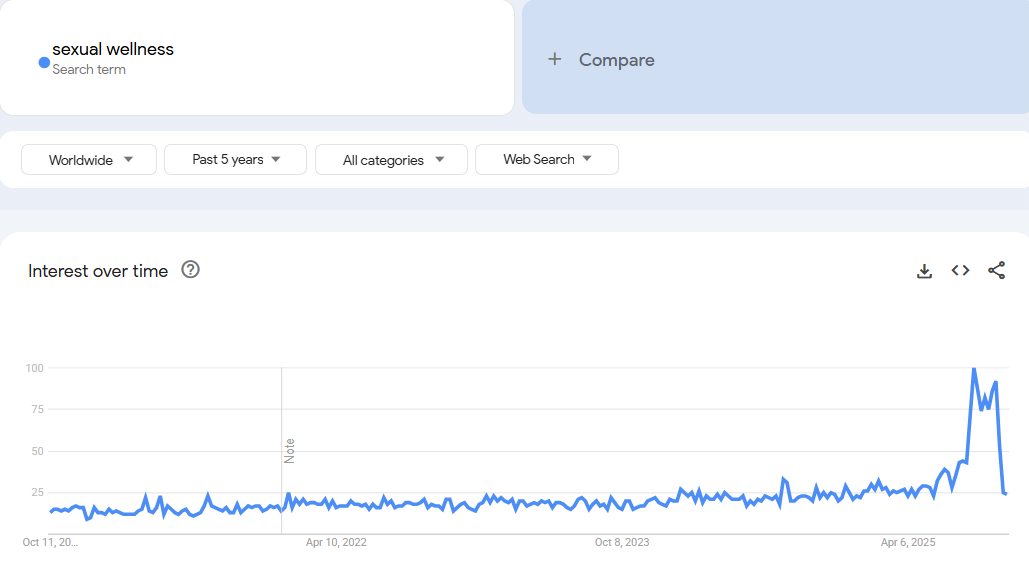Open the Worldwide region dropdown
The image size is (1029, 577).
tap(88, 159)
